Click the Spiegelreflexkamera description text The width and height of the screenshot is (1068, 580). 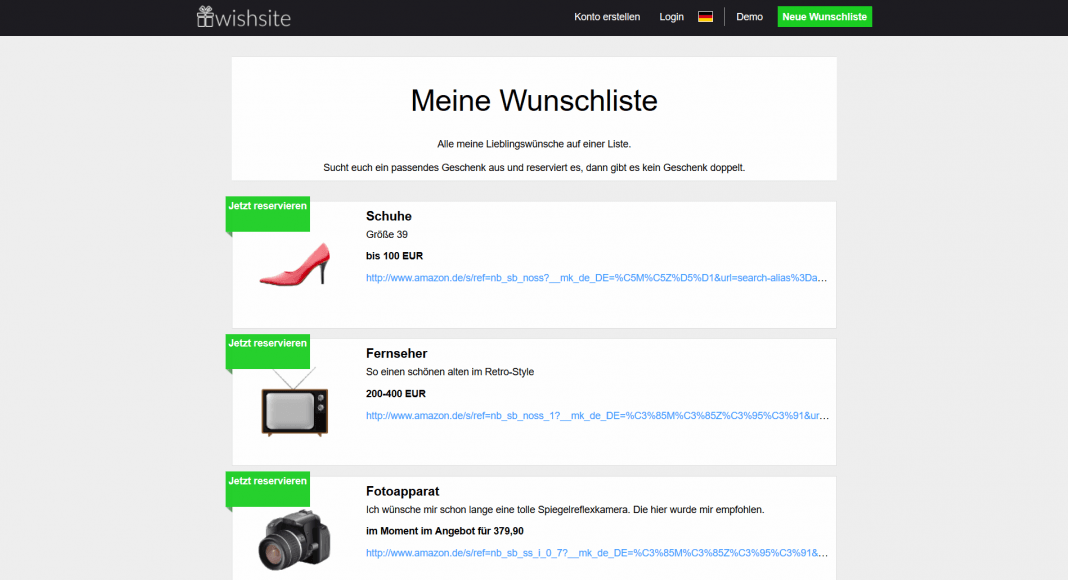click(565, 510)
